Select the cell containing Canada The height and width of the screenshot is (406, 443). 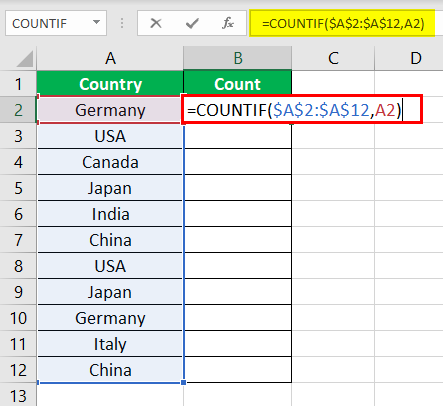click(110, 162)
